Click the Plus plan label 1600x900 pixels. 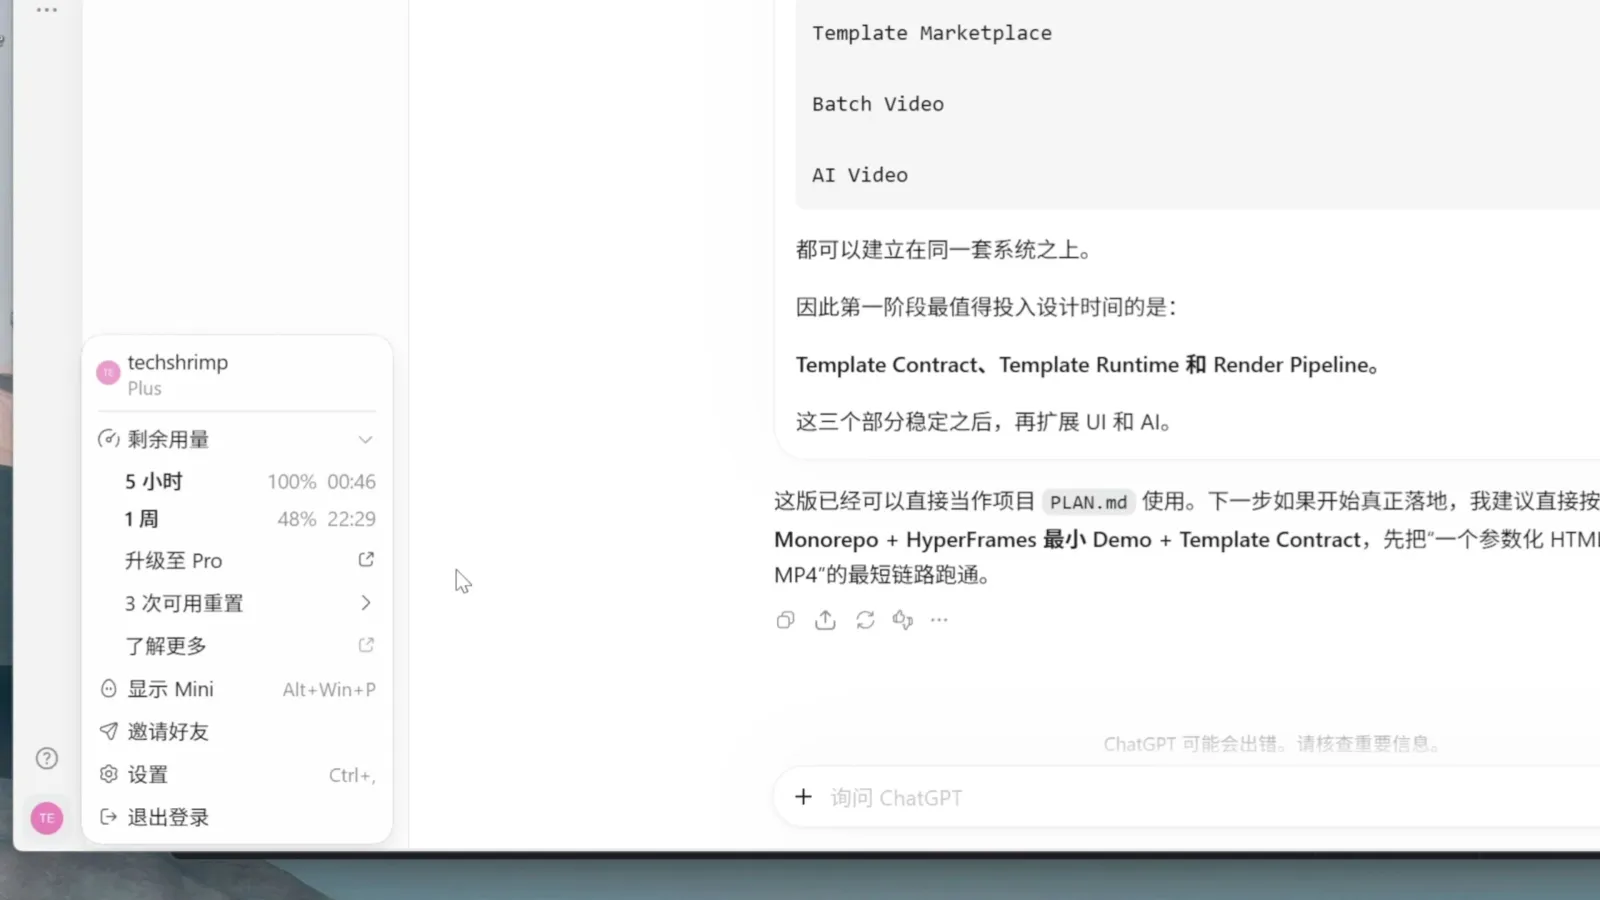click(144, 389)
